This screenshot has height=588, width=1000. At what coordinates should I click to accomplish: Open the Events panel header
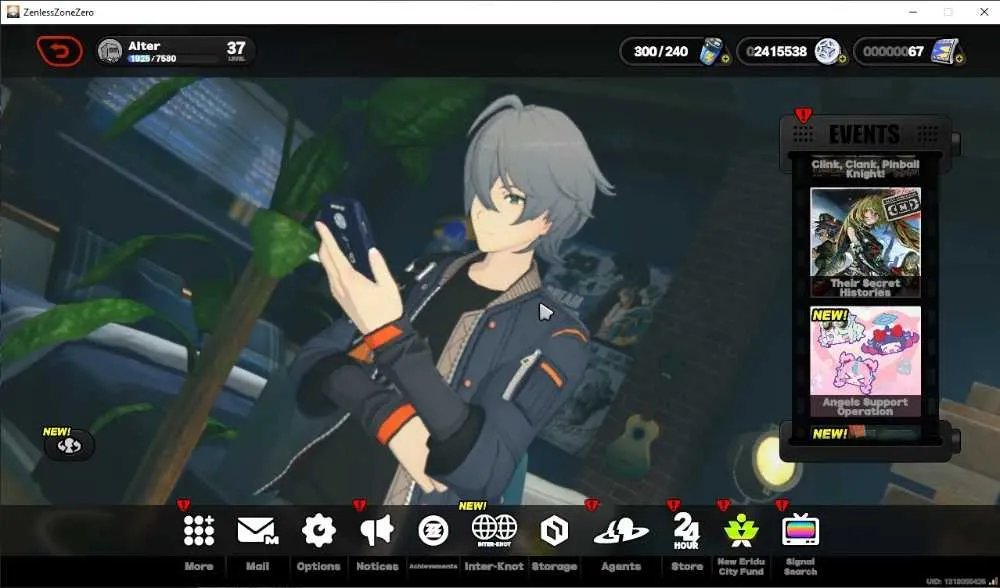(865, 134)
